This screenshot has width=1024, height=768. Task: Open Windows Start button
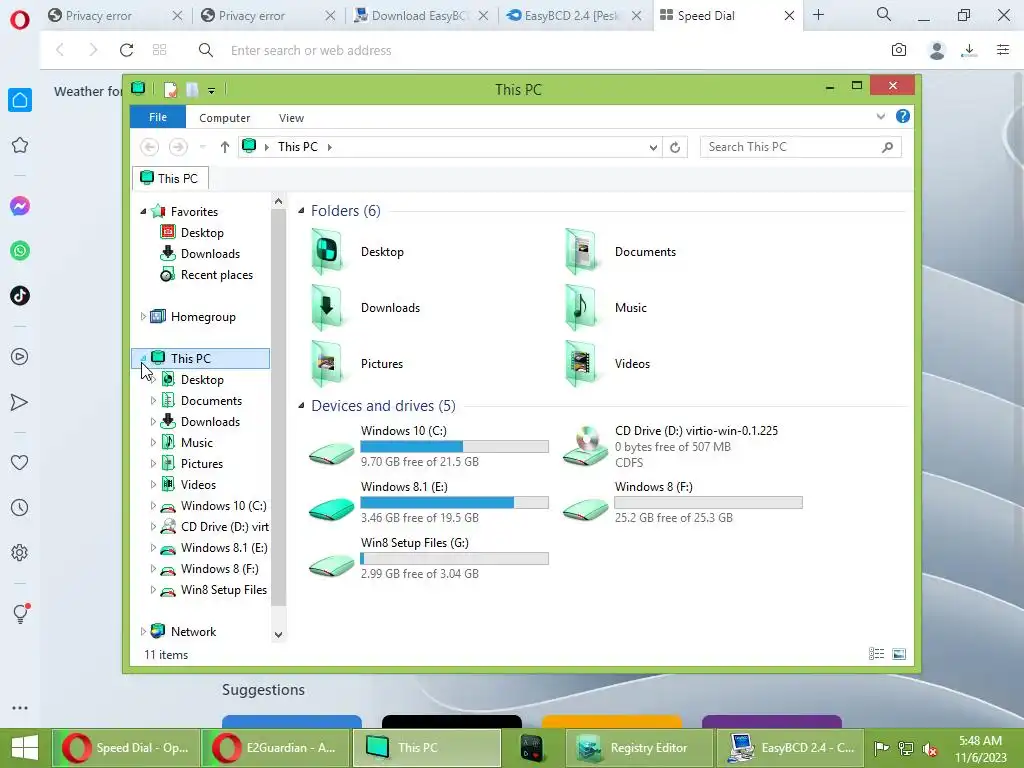[25, 748]
